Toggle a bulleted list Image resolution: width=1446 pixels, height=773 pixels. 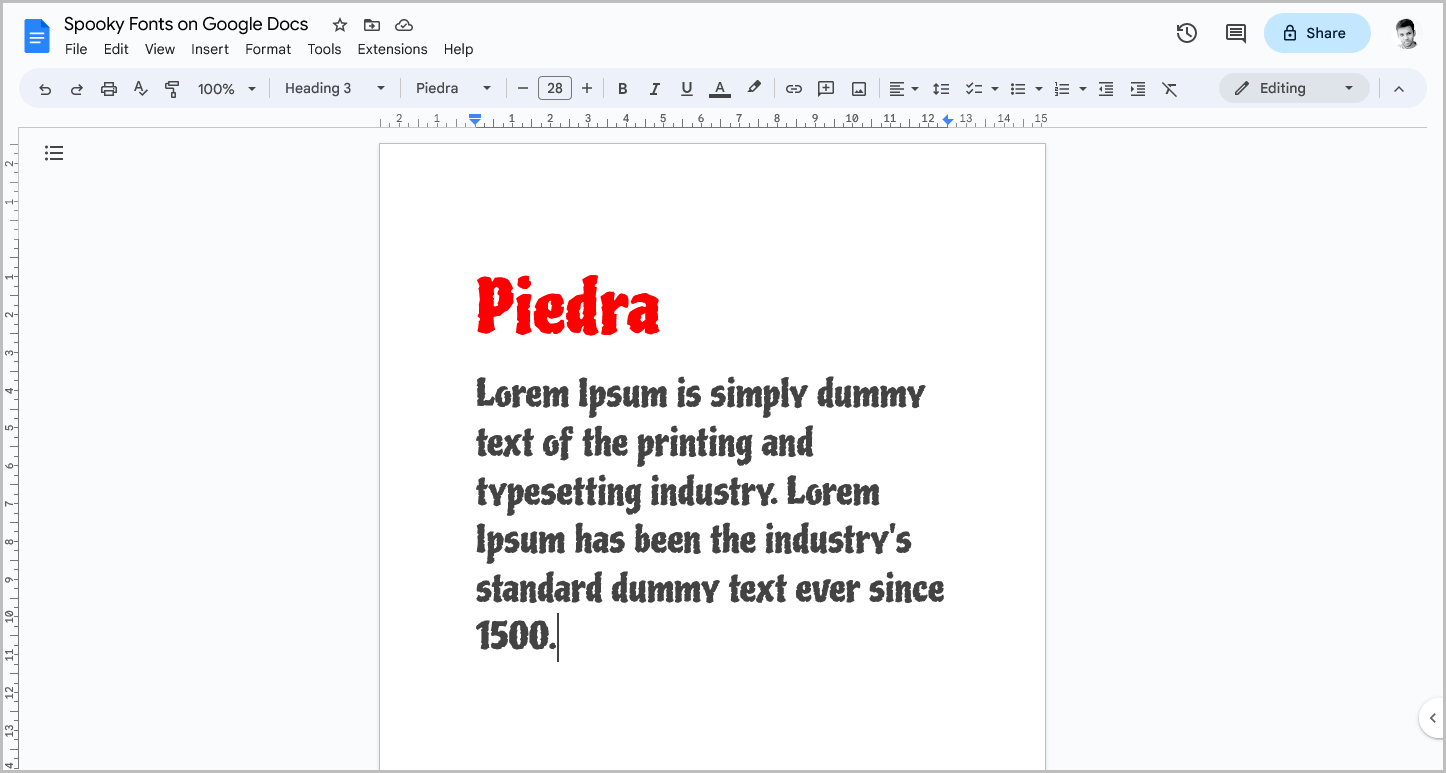(1018, 88)
